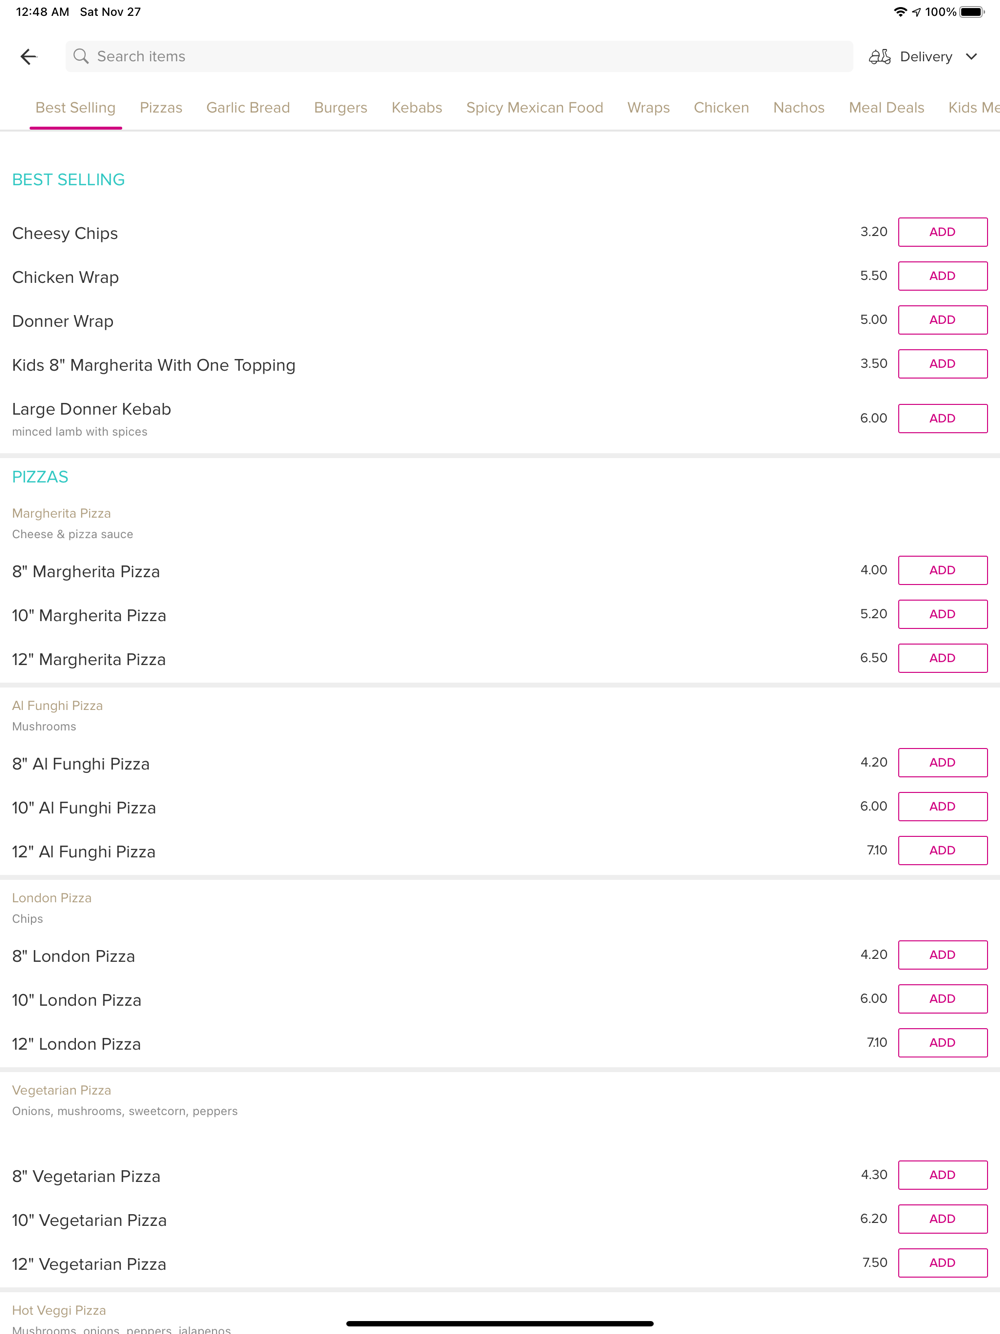
Task: Add the 10" Margherita Pizza
Action: (943, 615)
